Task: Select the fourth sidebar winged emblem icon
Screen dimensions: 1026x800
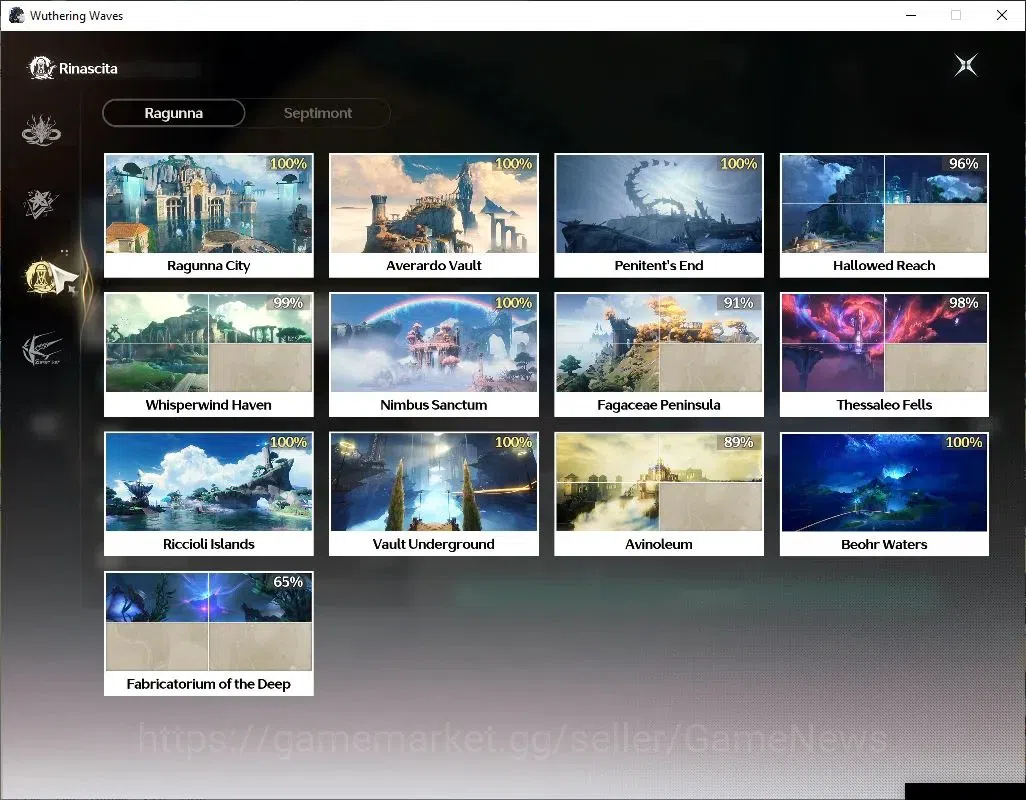Action: point(42,349)
